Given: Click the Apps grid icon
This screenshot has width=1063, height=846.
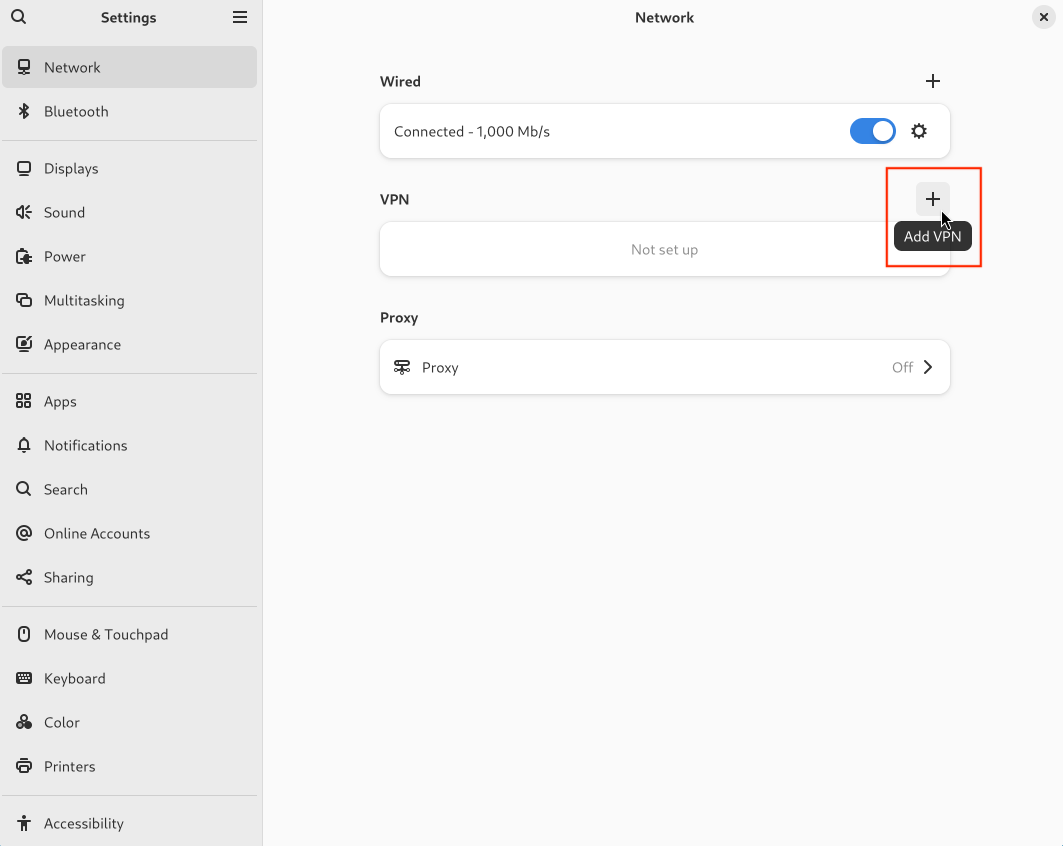Looking at the screenshot, I should pyautogui.click(x=24, y=401).
